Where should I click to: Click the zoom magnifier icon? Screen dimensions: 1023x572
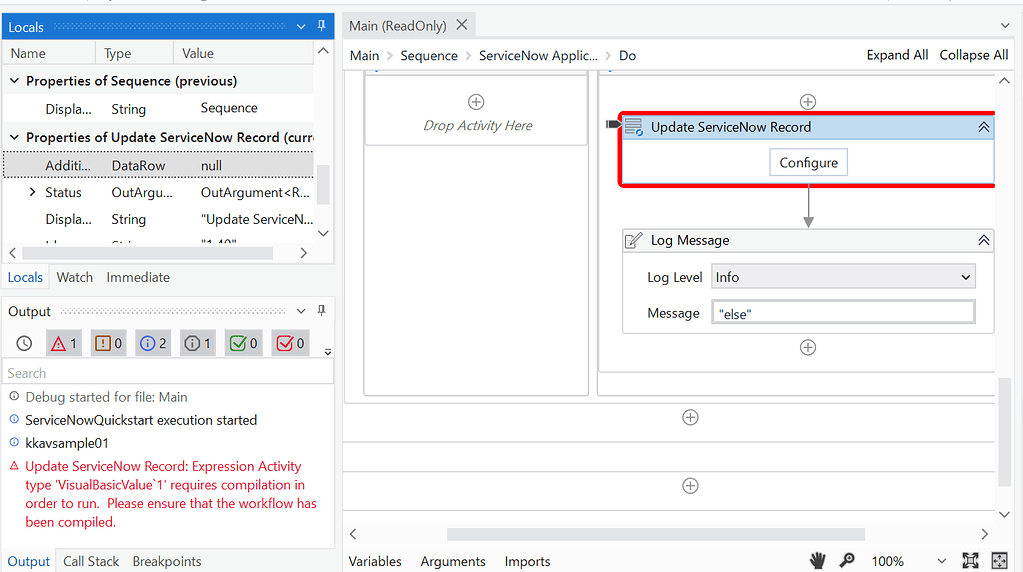[x=847, y=560]
